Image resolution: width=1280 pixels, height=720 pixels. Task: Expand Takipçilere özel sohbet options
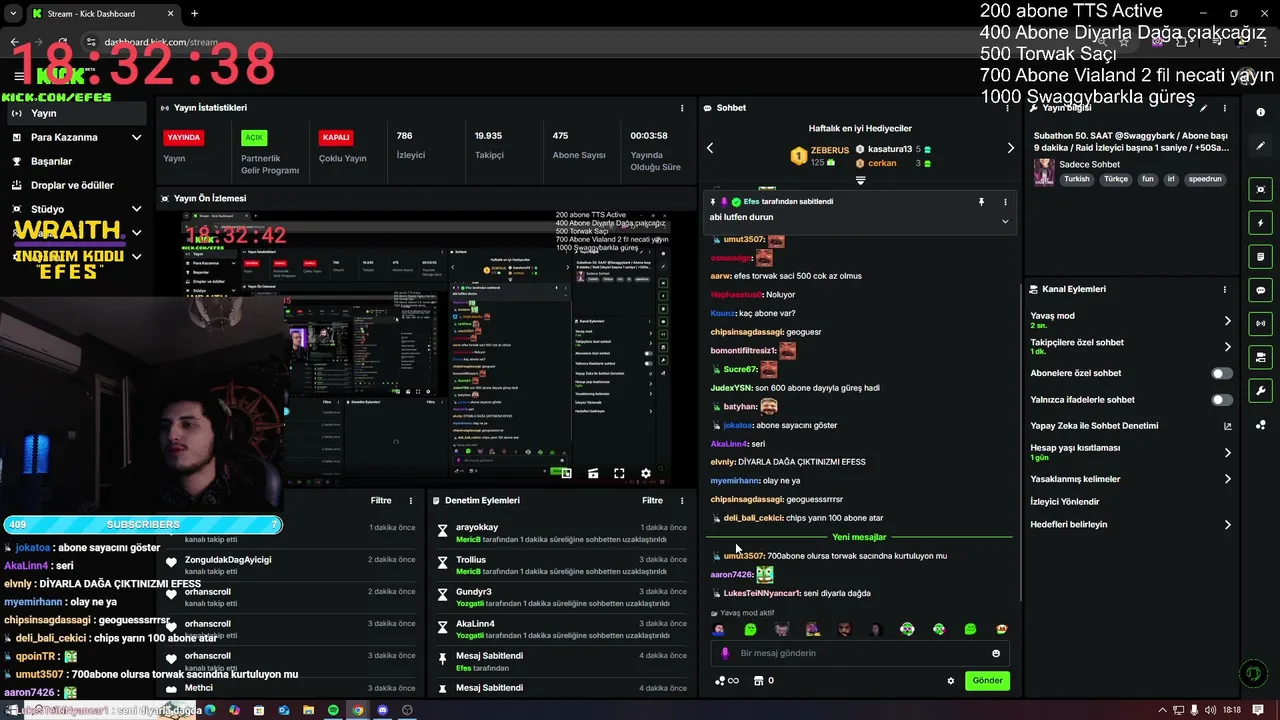tap(1228, 347)
